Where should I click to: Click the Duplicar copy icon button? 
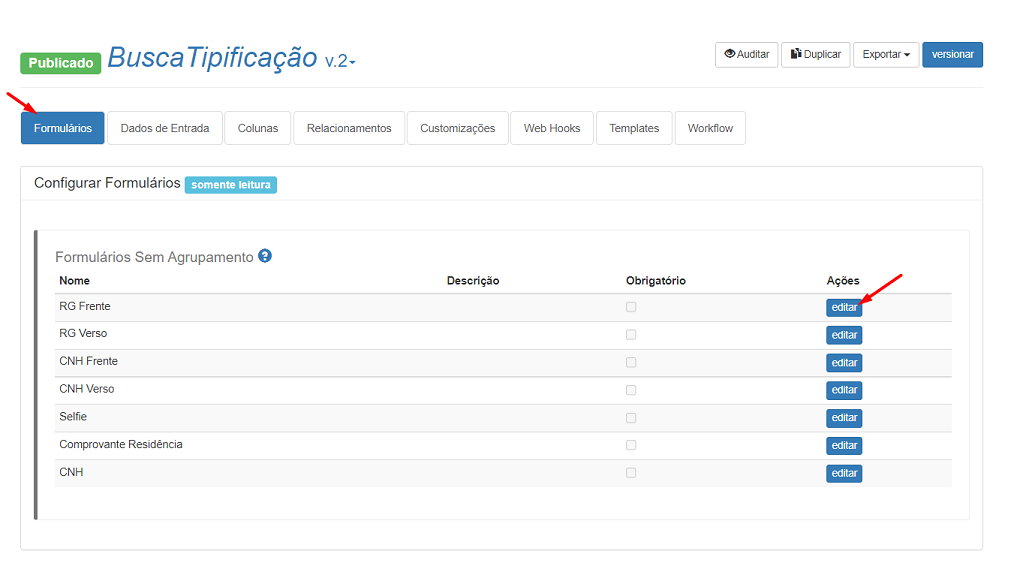click(x=815, y=55)
